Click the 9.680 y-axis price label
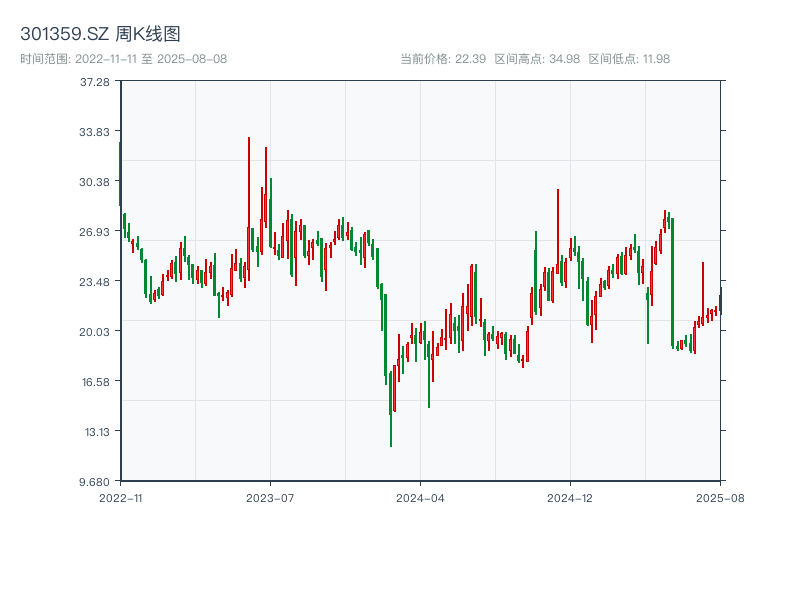Viewport: 800px width, 600px height. point(95,482)
